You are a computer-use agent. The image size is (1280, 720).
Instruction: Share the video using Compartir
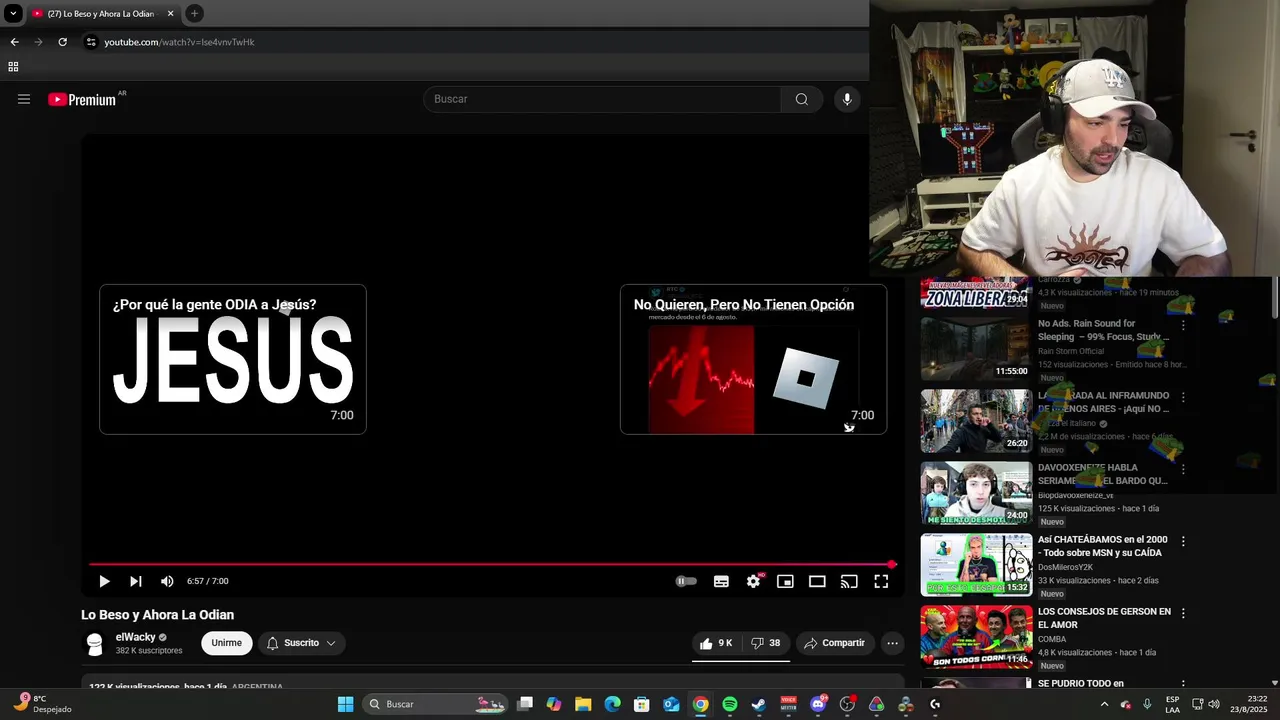coord(834,643)
